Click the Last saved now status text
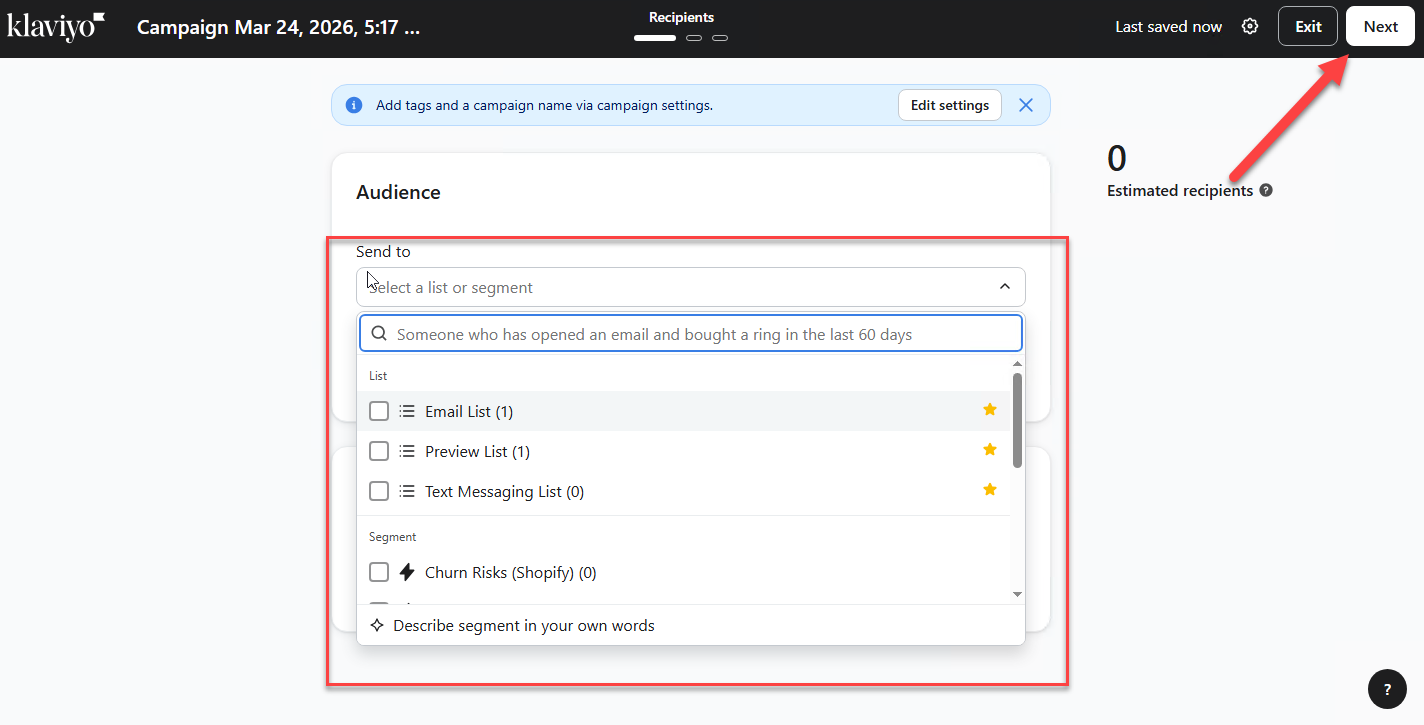The image size is (1424, 725). (1168, 27)
